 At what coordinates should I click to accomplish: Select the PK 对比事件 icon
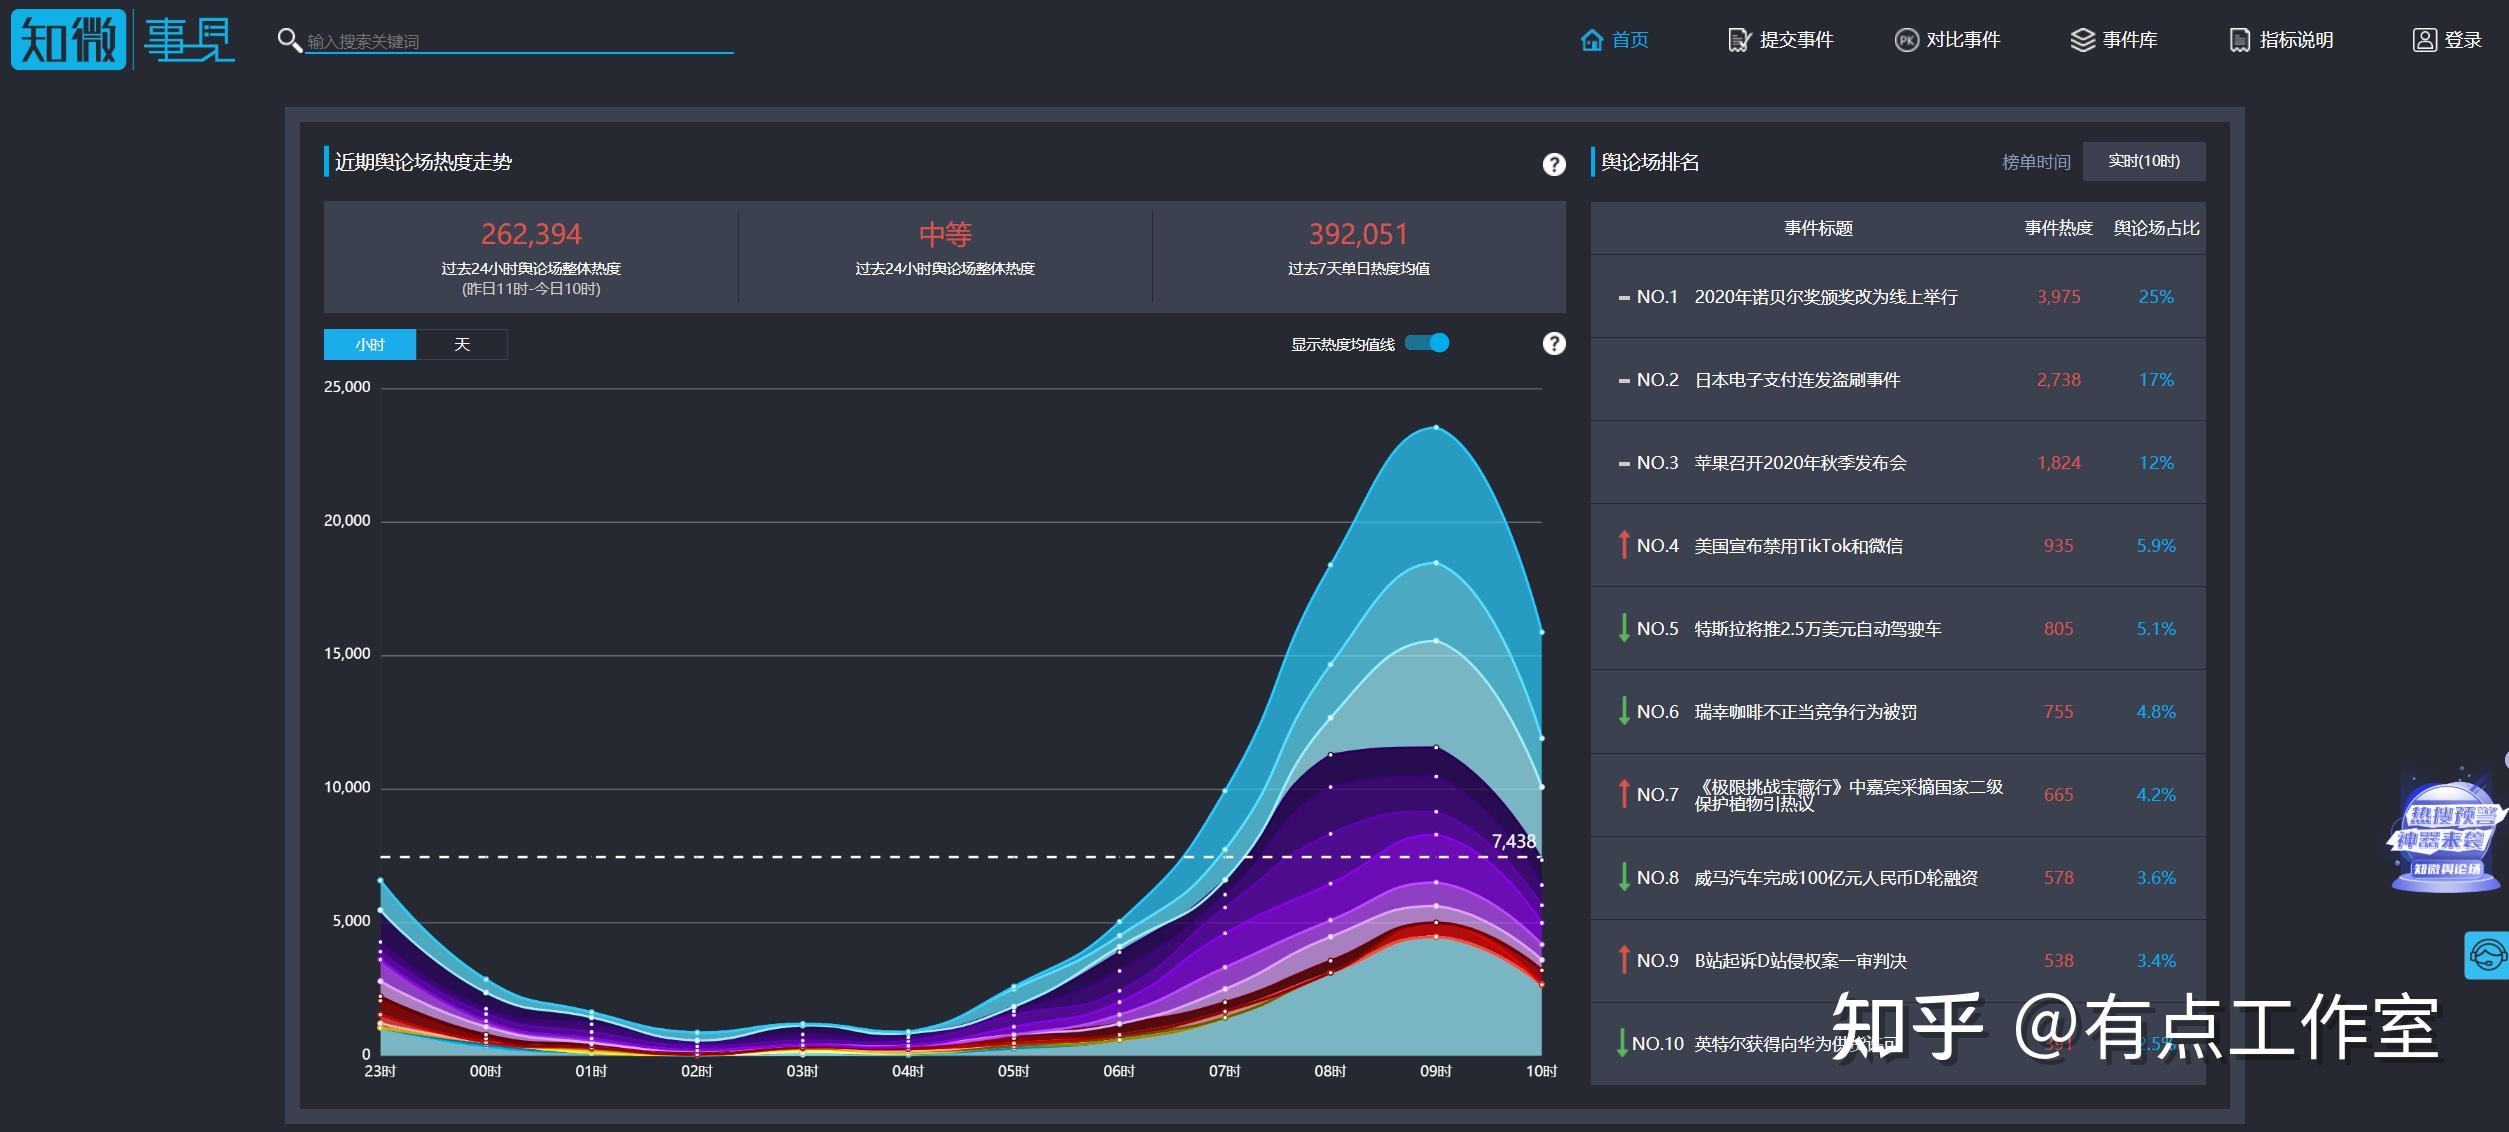coord(1906,40)
